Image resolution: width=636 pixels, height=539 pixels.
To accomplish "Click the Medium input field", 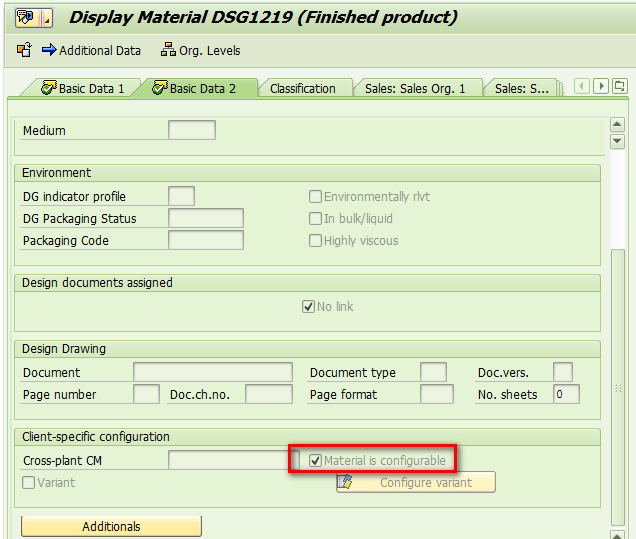I will tap(192, 130).
